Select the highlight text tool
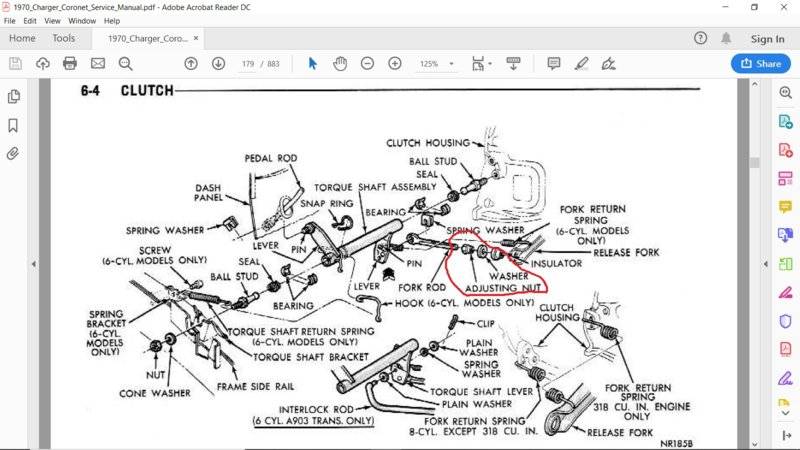800x450 pixels. click(581, 63)
